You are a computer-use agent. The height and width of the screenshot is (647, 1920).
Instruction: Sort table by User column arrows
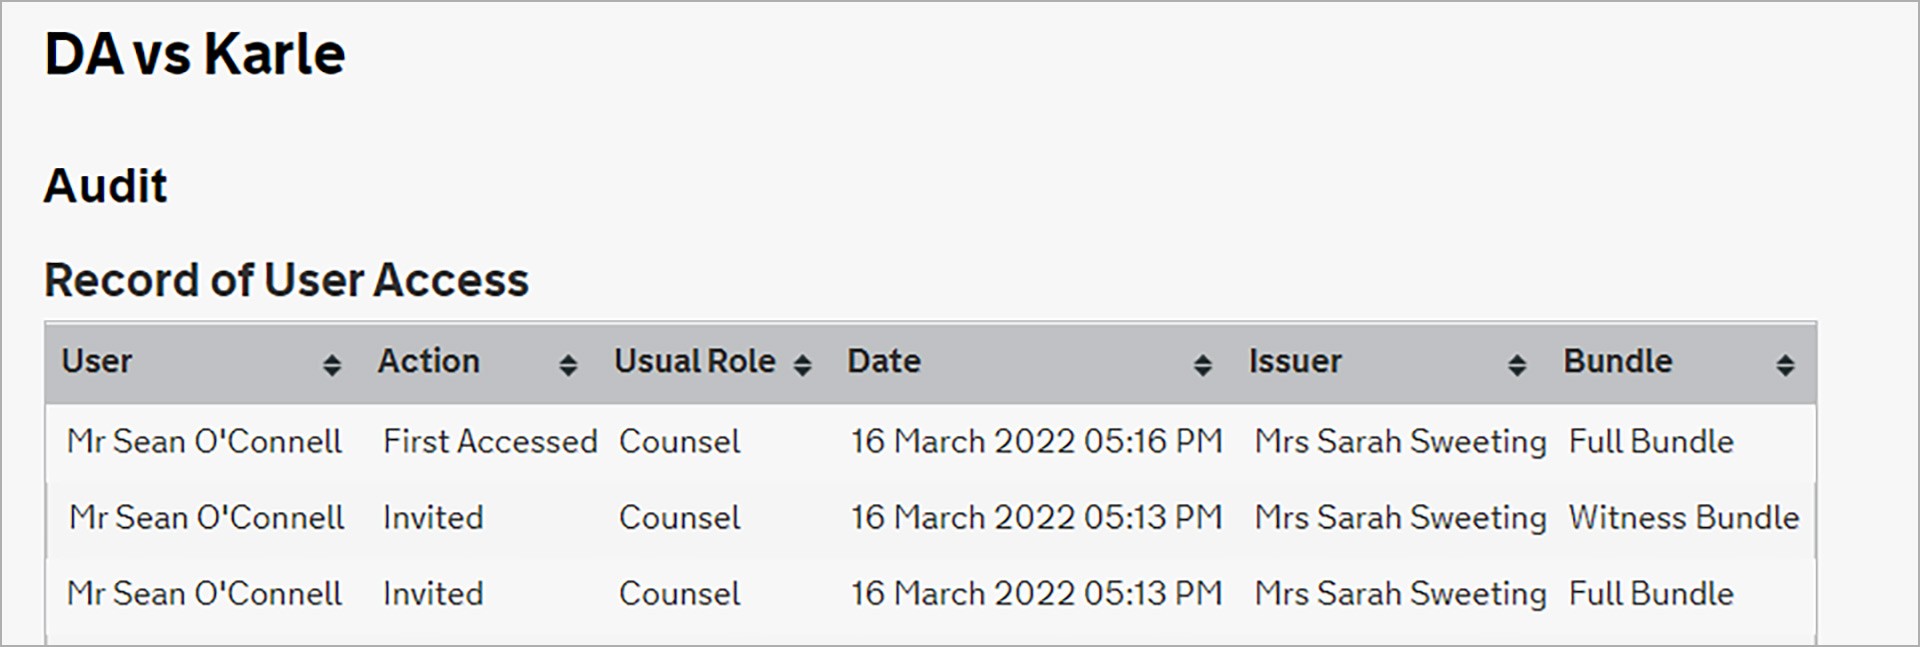coord(332,366)
